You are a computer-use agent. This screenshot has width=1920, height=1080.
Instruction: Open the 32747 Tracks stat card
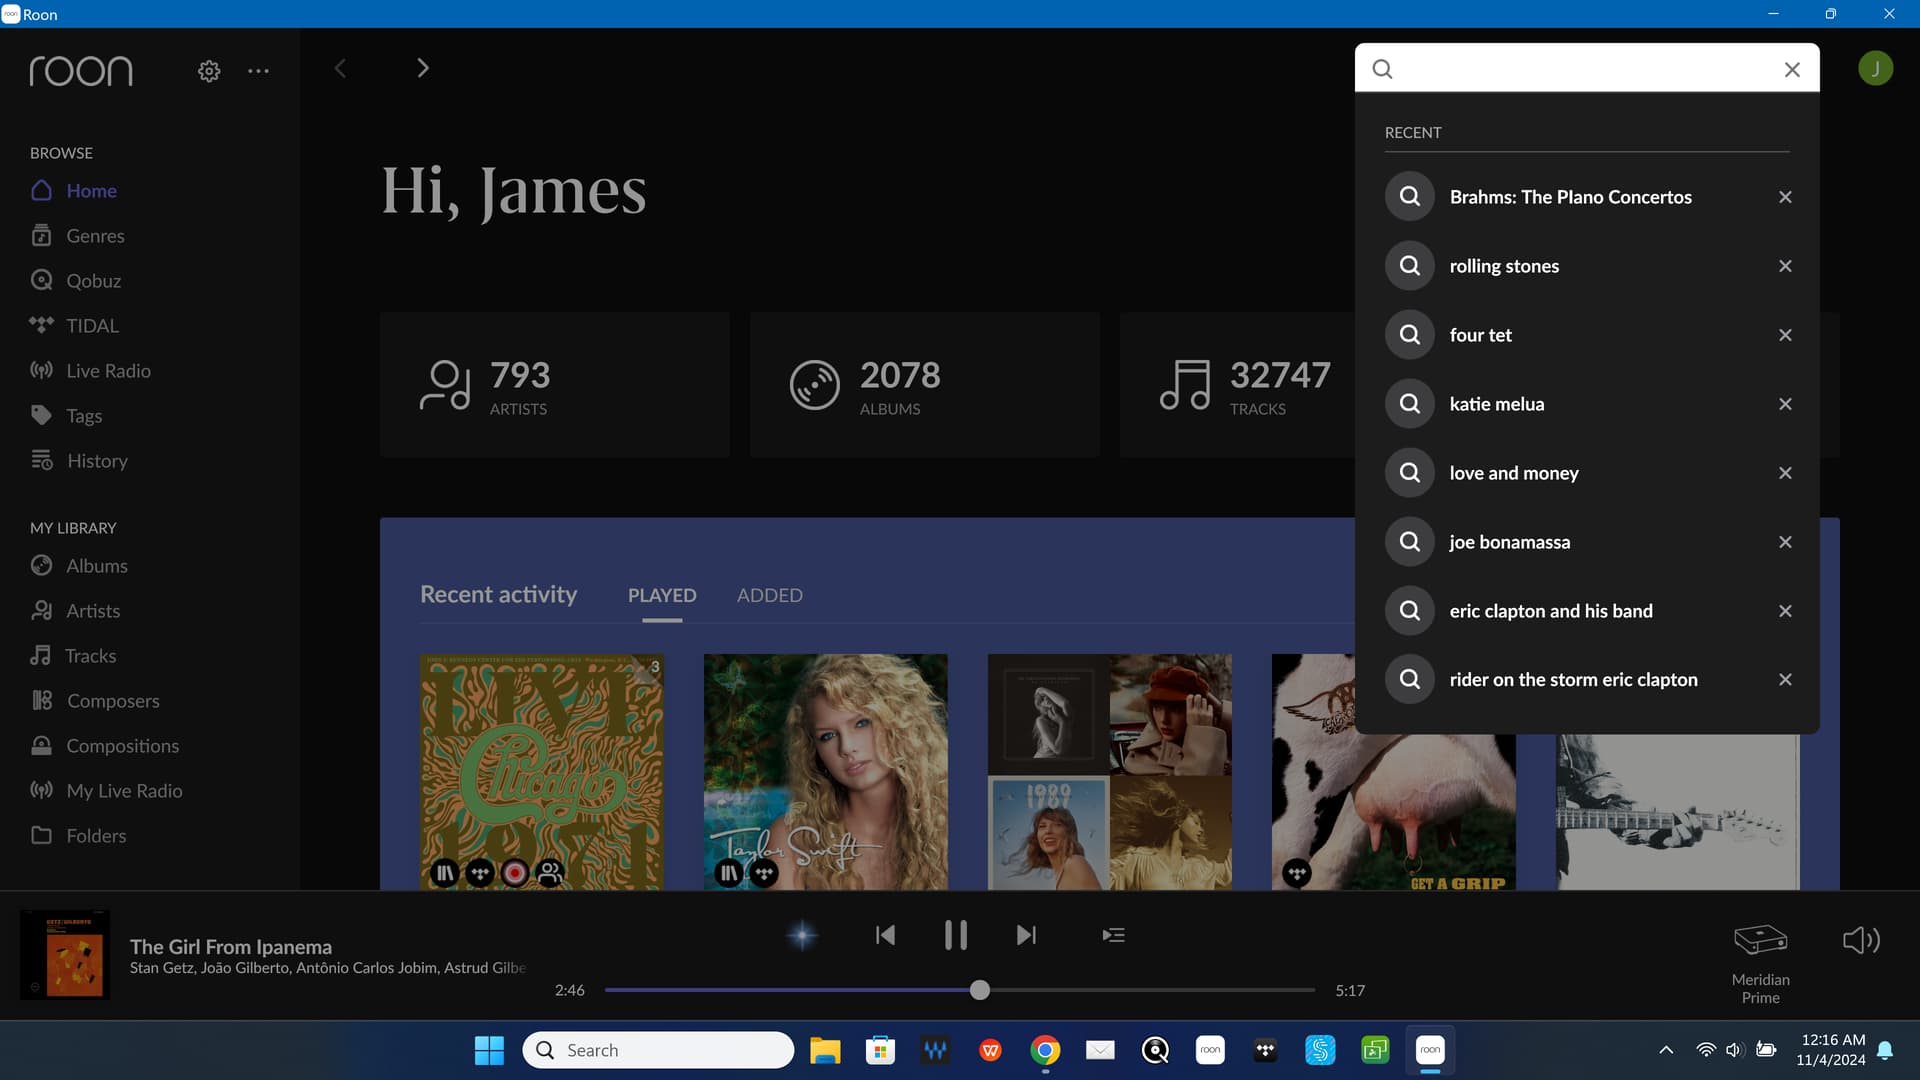pos(1237,385)
